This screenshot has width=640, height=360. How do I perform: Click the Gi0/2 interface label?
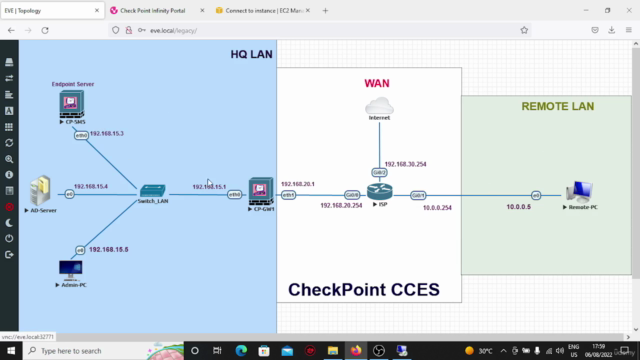(379, 173)
